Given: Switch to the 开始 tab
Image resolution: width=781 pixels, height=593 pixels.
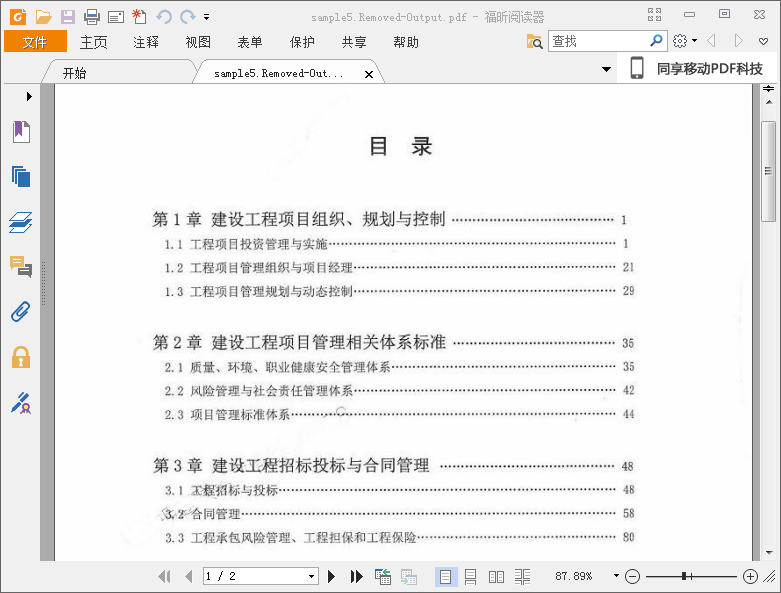Looking at the screenshot, I should point(75,74).
